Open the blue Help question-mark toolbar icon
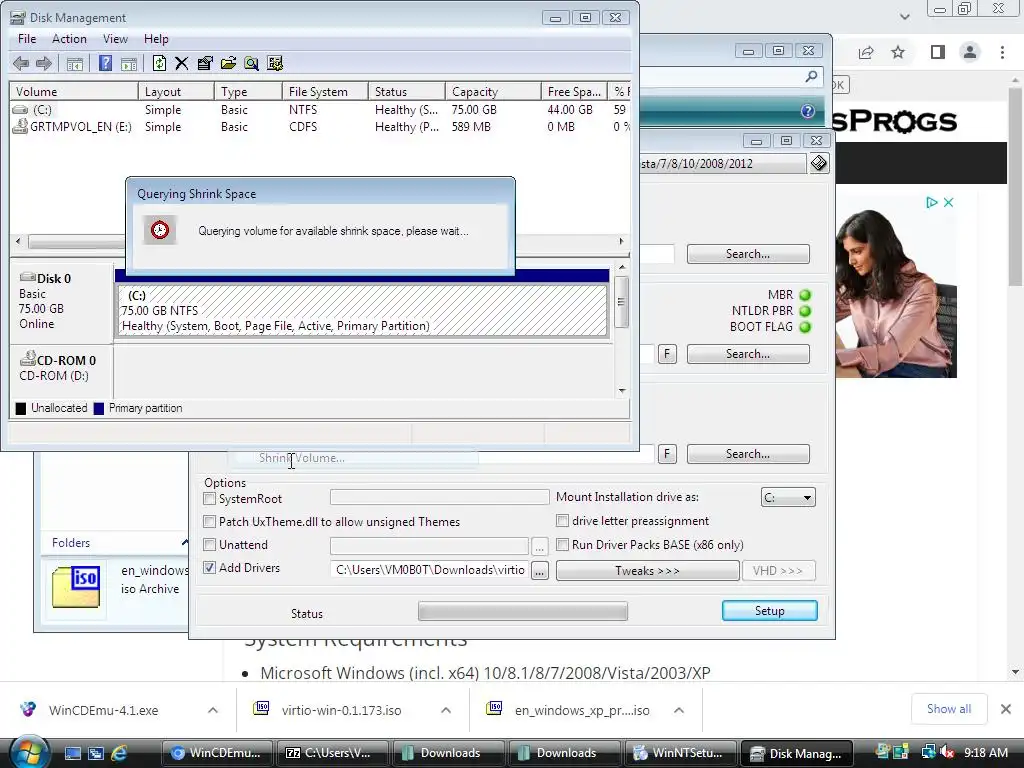The width and height of the screenshot is (1024, 768). click(x=105, y=63)
